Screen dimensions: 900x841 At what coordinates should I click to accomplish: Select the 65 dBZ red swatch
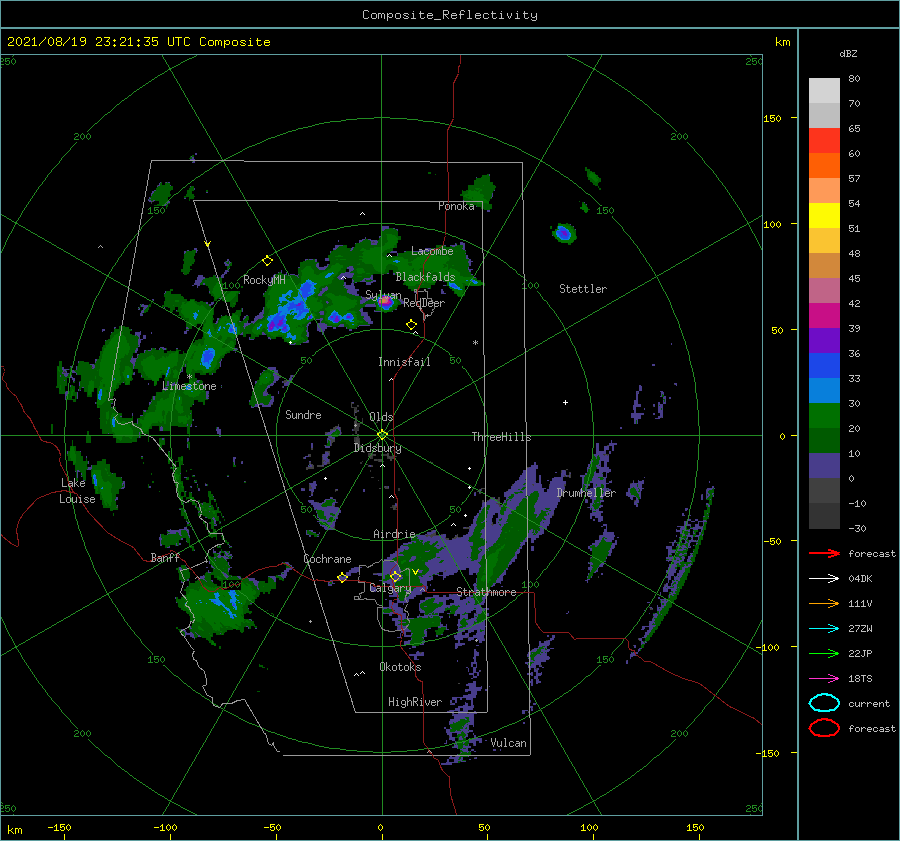(x=824, y=141)
